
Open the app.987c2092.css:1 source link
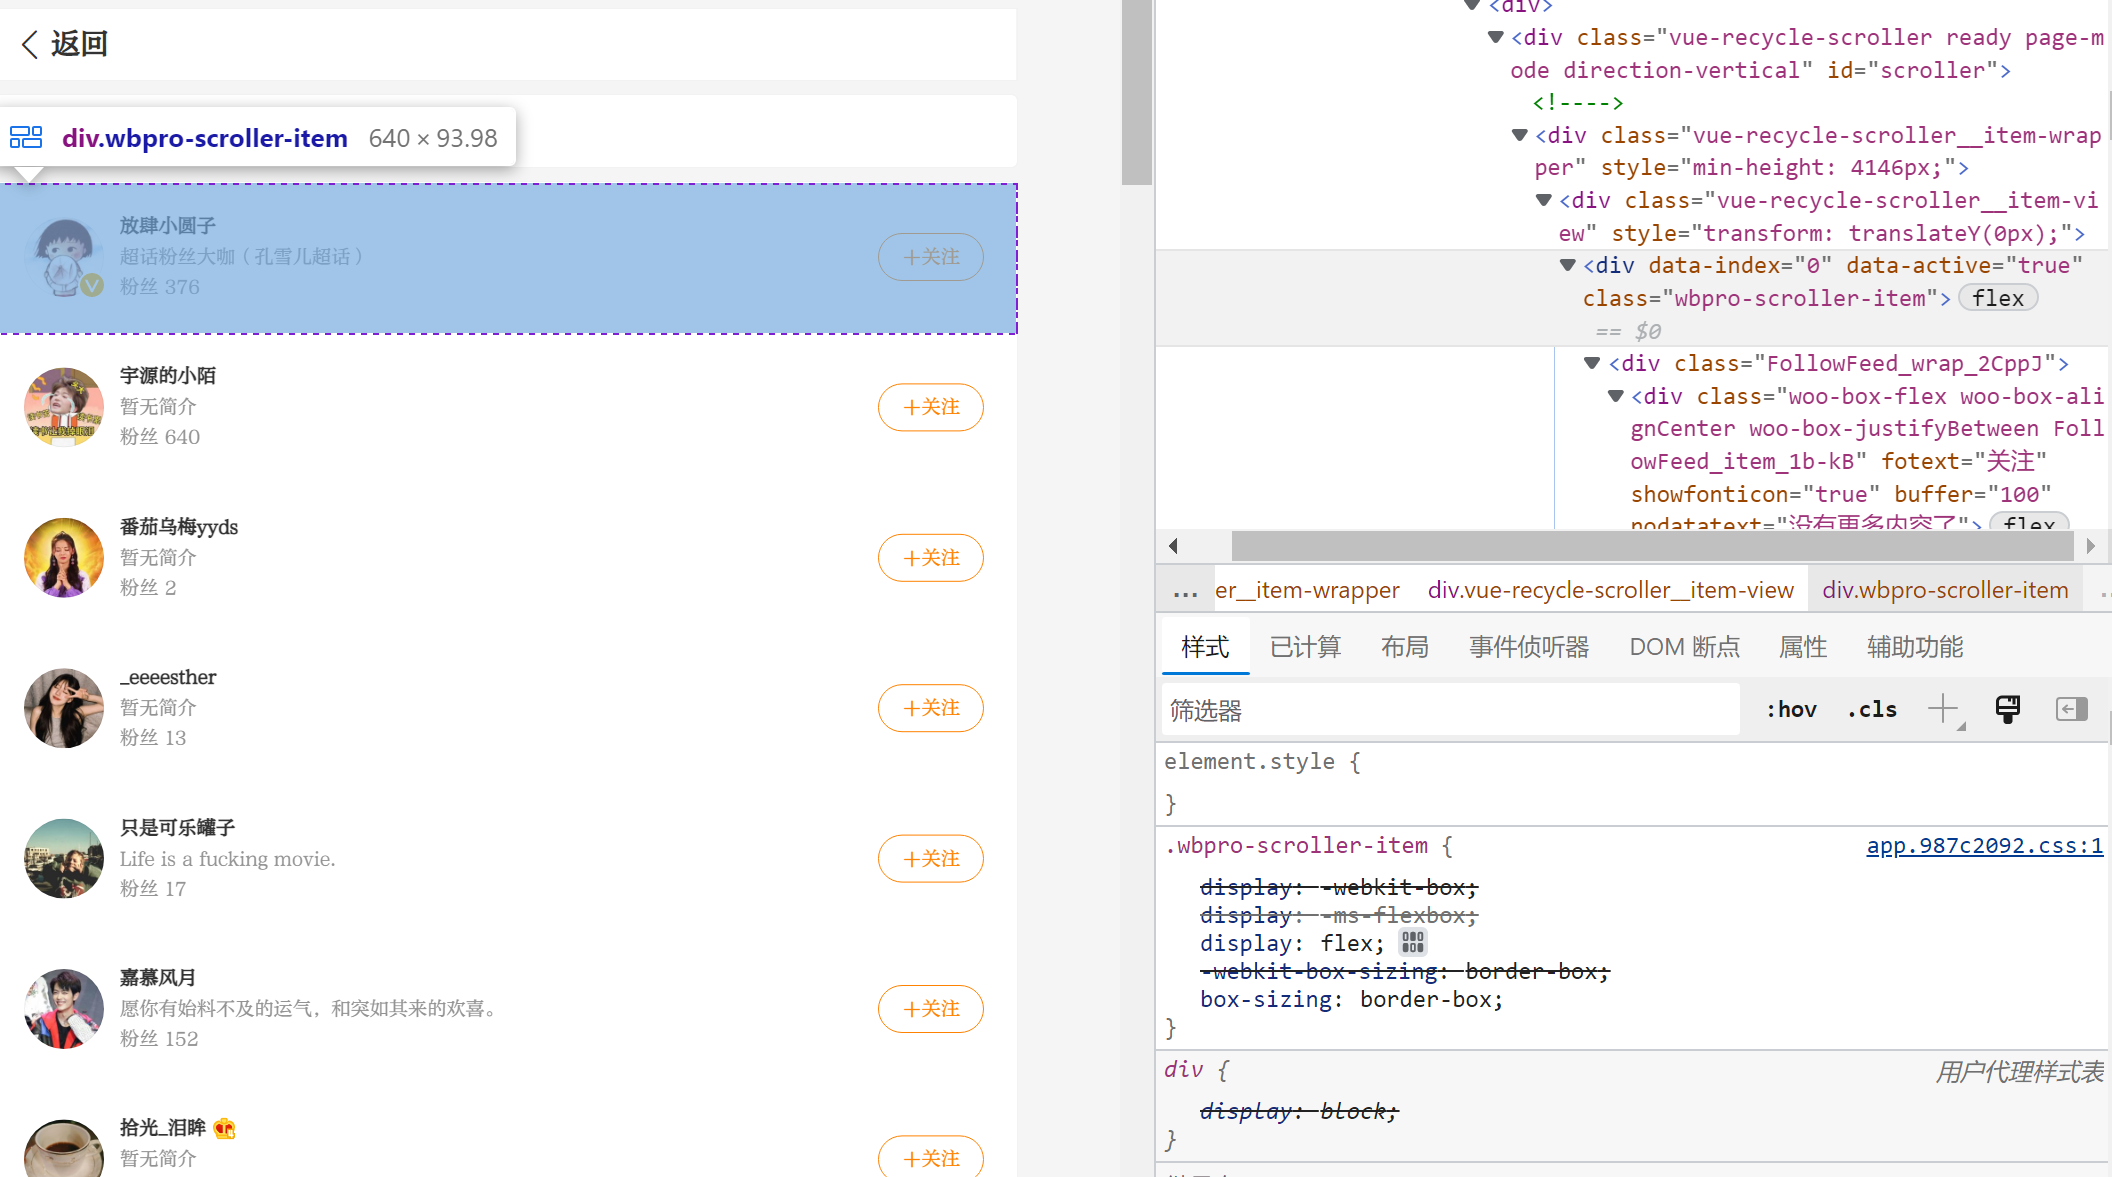click(x=1984, y=846)
